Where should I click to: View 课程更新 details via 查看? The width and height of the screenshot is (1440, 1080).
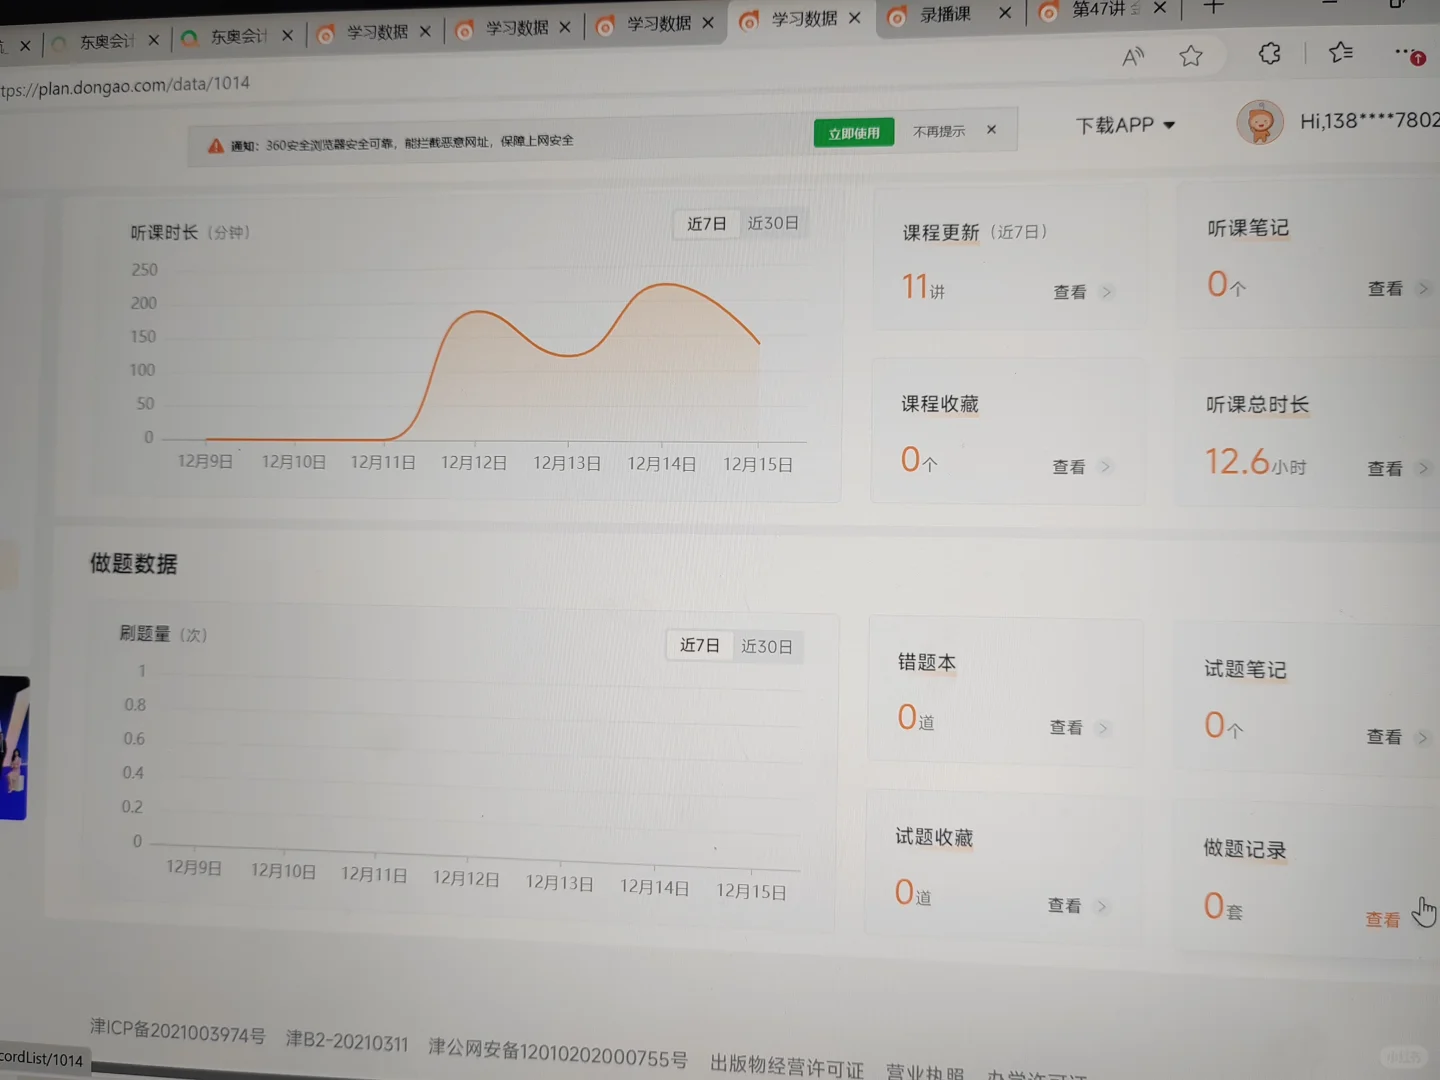click(x=1069, y=292)
